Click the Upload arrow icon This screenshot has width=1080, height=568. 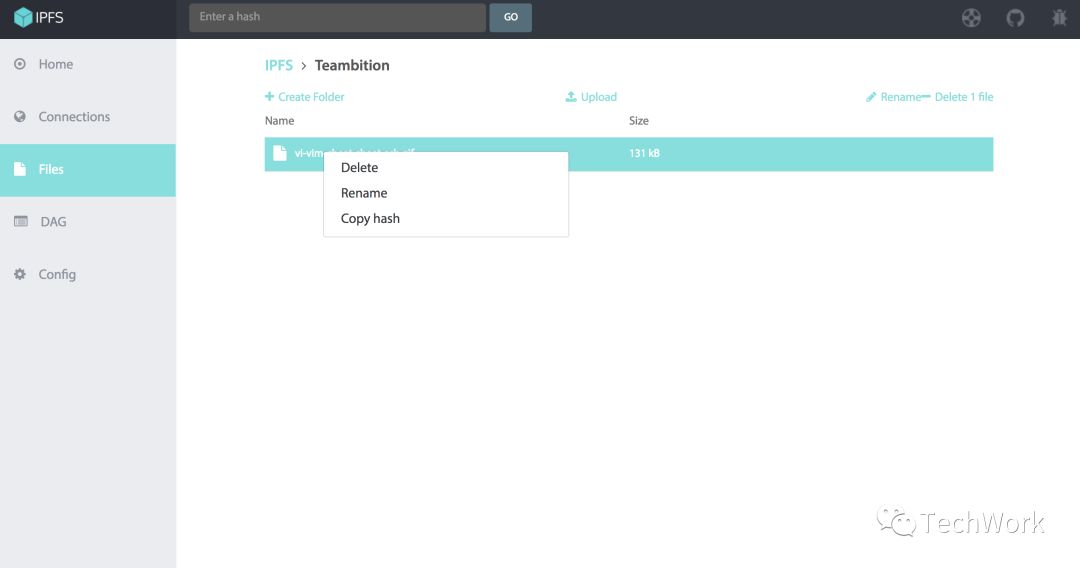tap(571, 96)
